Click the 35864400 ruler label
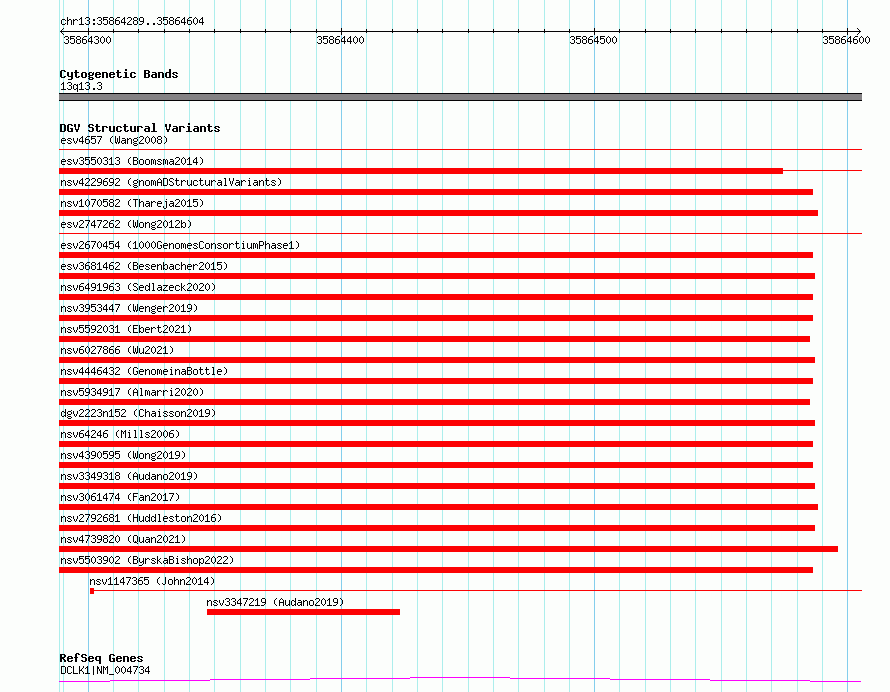This screenshot has width=890, height=692. click(x=341, y=40)
